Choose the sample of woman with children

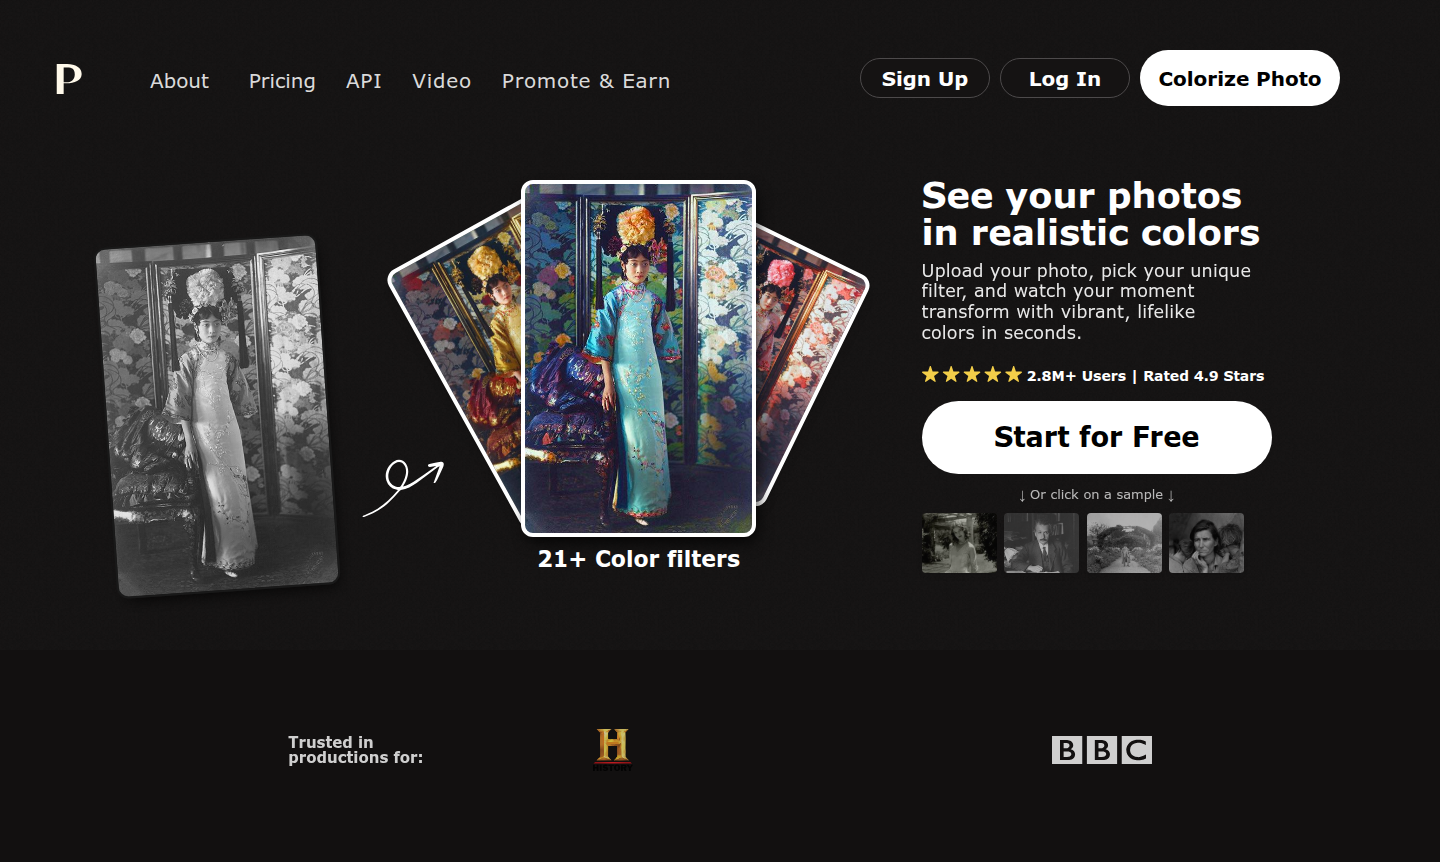click(1206, 543)
